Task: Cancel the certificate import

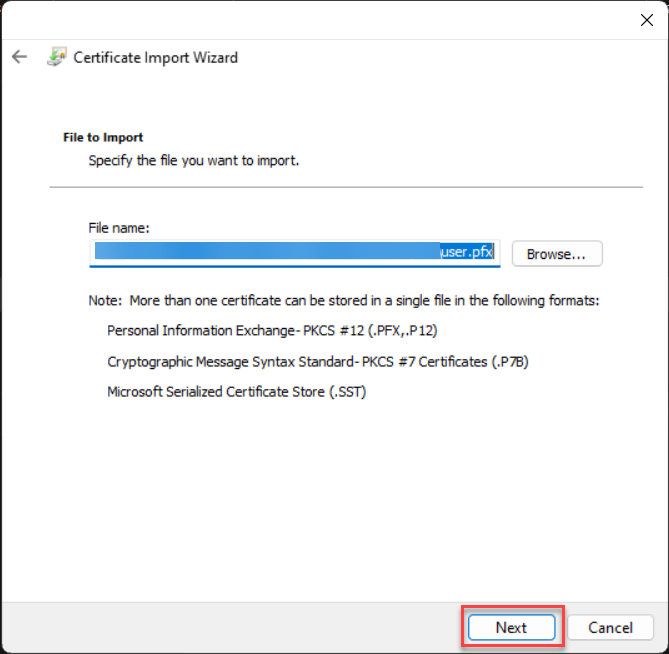Action: click(610, 628)
